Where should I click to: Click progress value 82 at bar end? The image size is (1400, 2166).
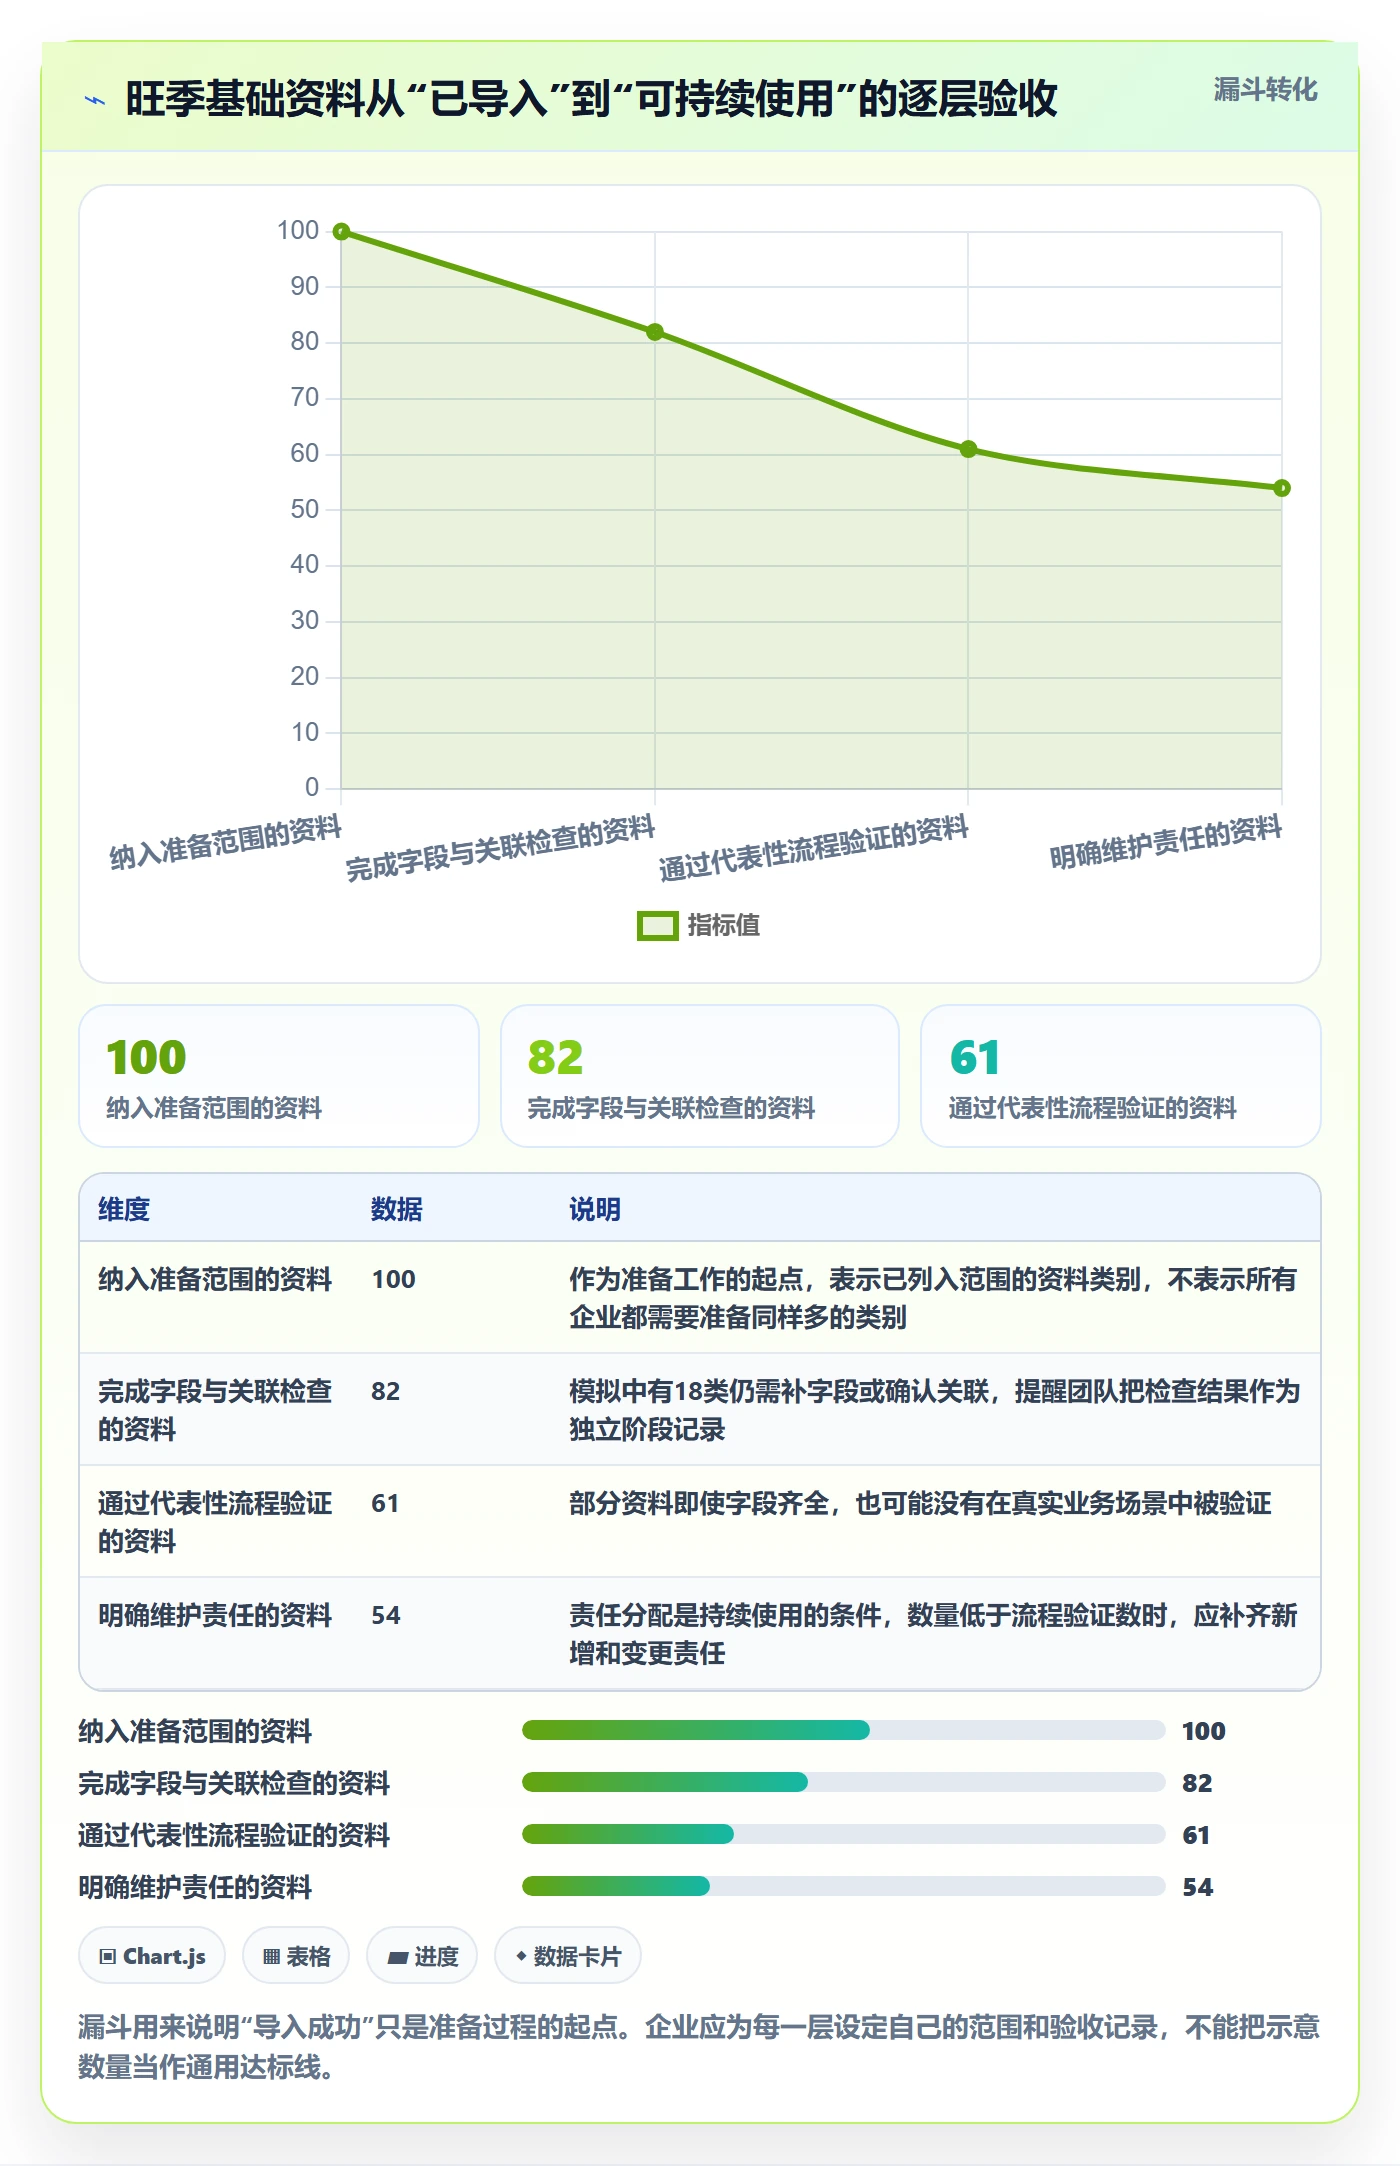click(1197, 1783)
